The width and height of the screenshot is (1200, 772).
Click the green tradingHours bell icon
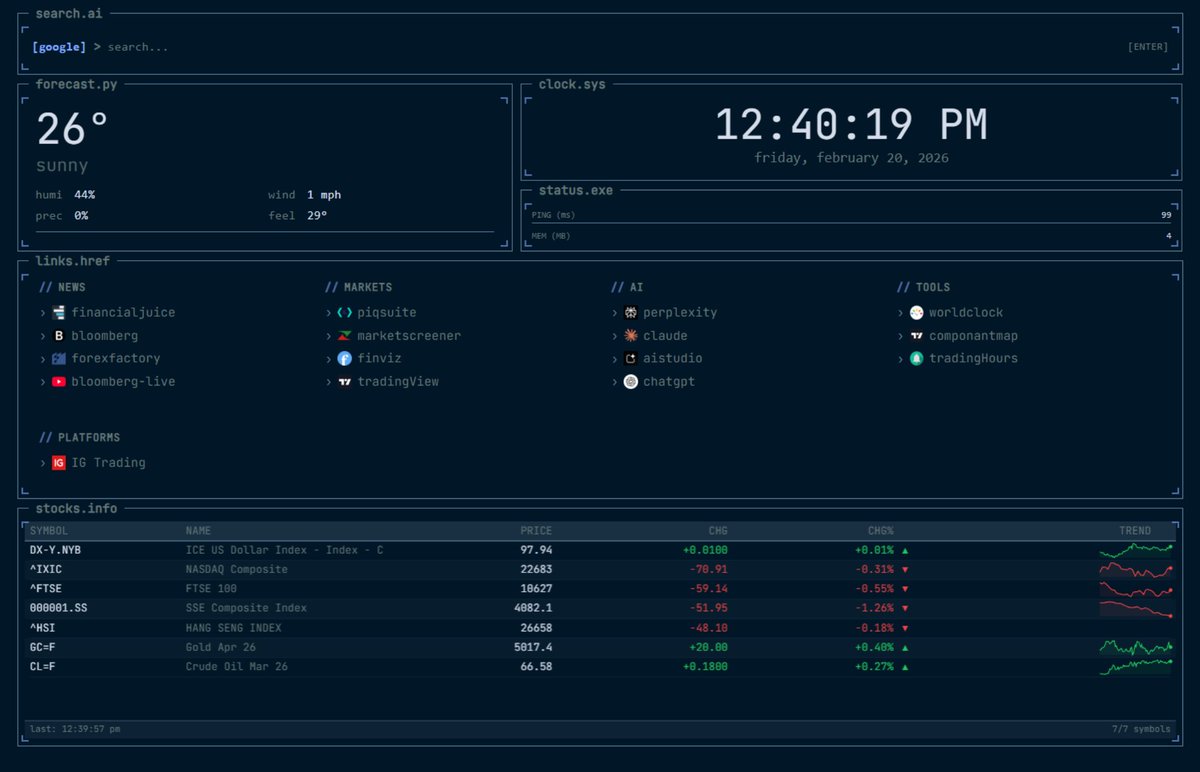coord(917,358)
